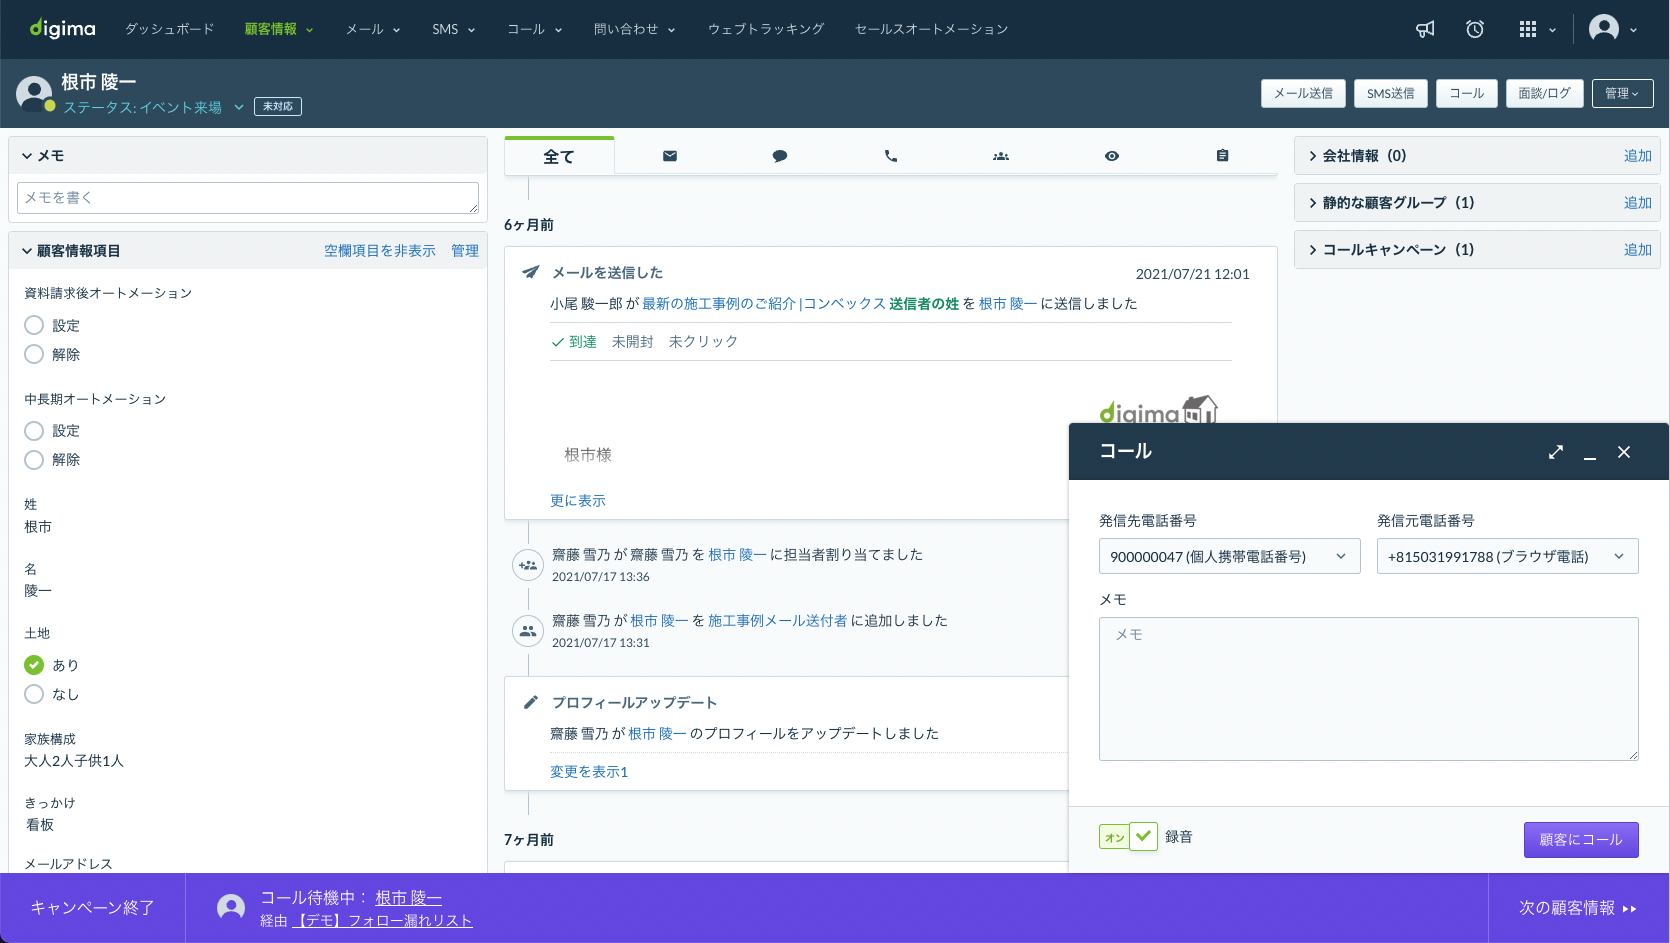This screenshot has width=1670, height=943.
Task: Open ウェブトラッキング menu
Action: 766,29
